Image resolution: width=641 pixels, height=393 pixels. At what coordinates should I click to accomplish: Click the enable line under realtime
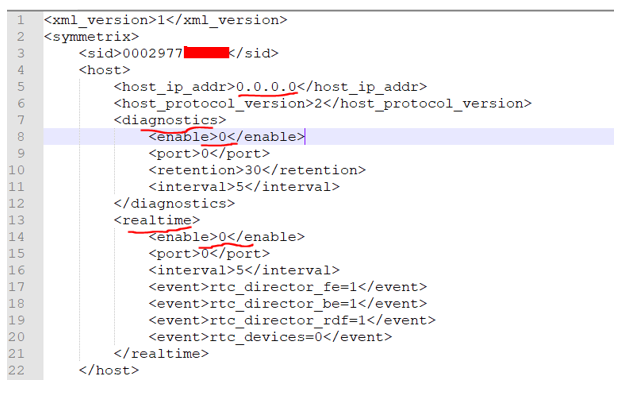click(x=226, y=237)
